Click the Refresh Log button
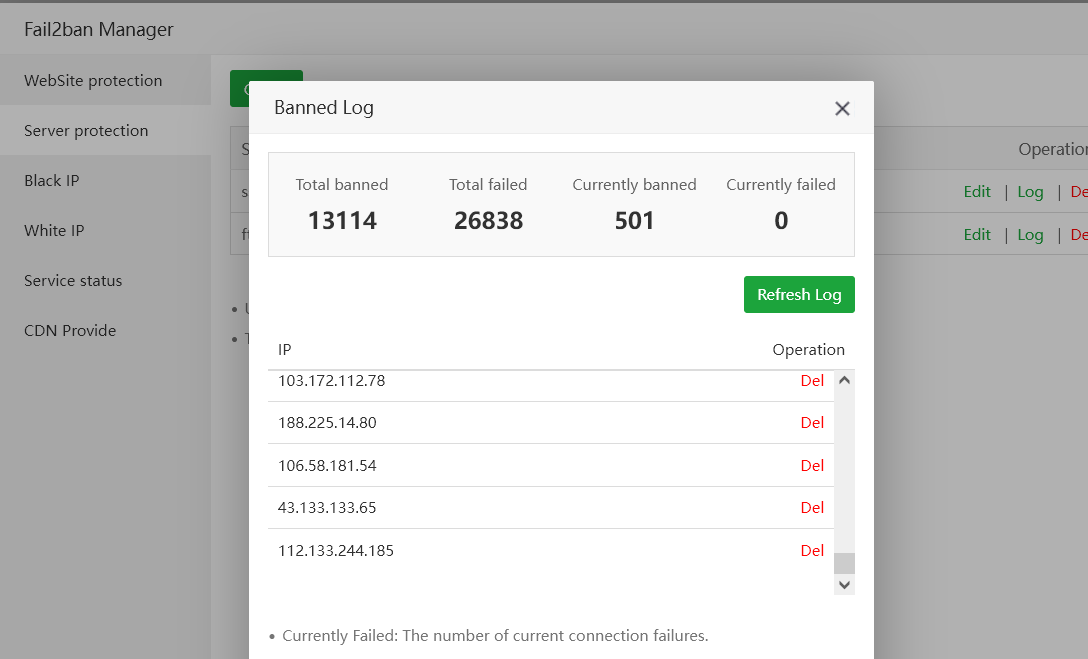Viewport: 1088px width, 659px height. 799,295
